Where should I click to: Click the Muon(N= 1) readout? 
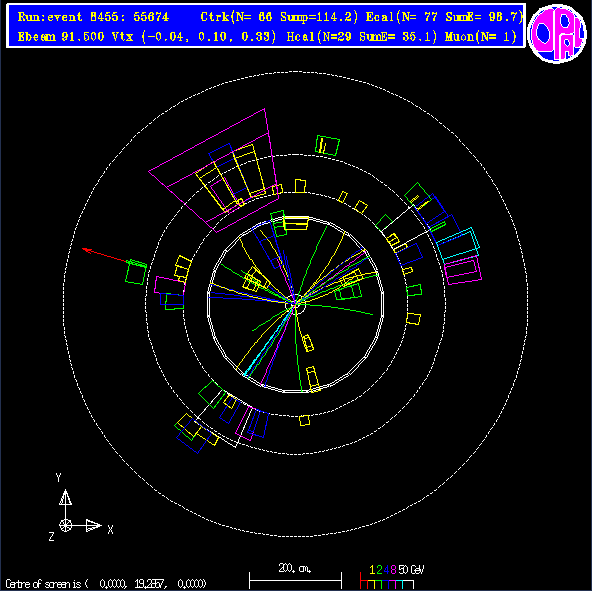pyautogui.click(x=481, y=37)
